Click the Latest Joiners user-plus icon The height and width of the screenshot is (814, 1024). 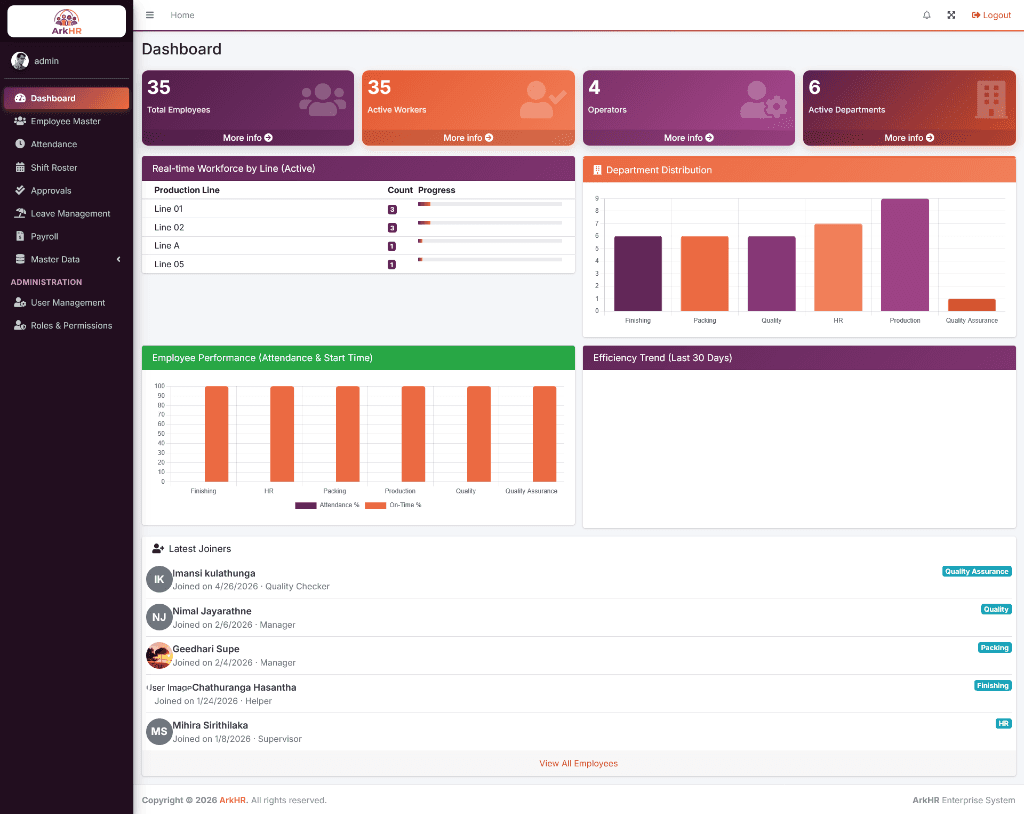click(x=158, y=549)
